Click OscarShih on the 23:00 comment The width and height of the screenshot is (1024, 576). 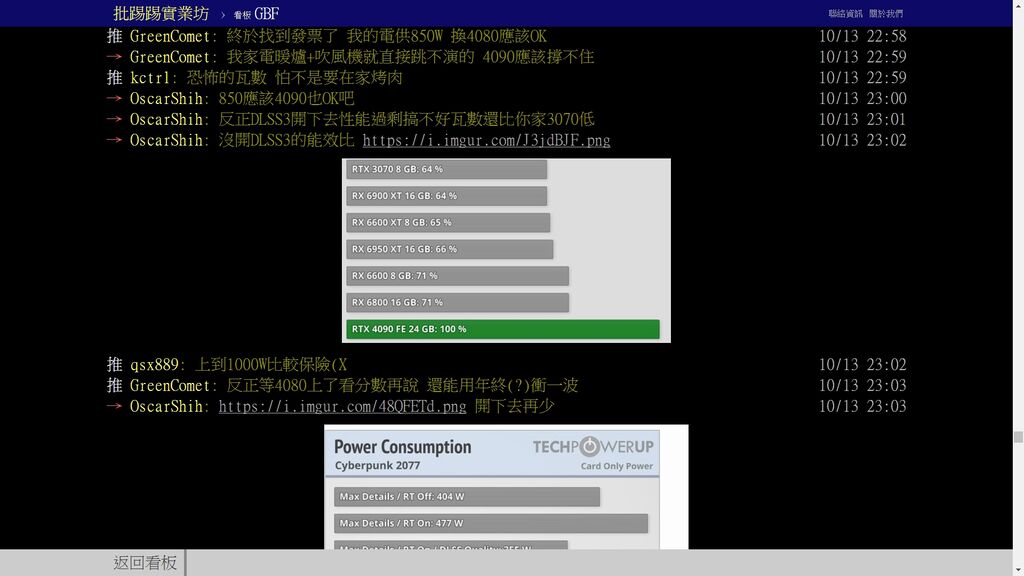click(165, 99)
